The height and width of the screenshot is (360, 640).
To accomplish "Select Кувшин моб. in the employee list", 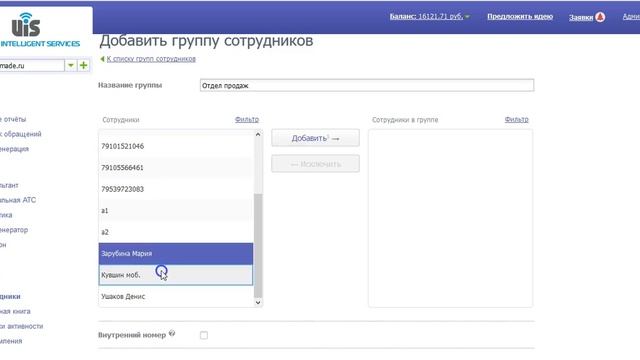I will [176, 275].
